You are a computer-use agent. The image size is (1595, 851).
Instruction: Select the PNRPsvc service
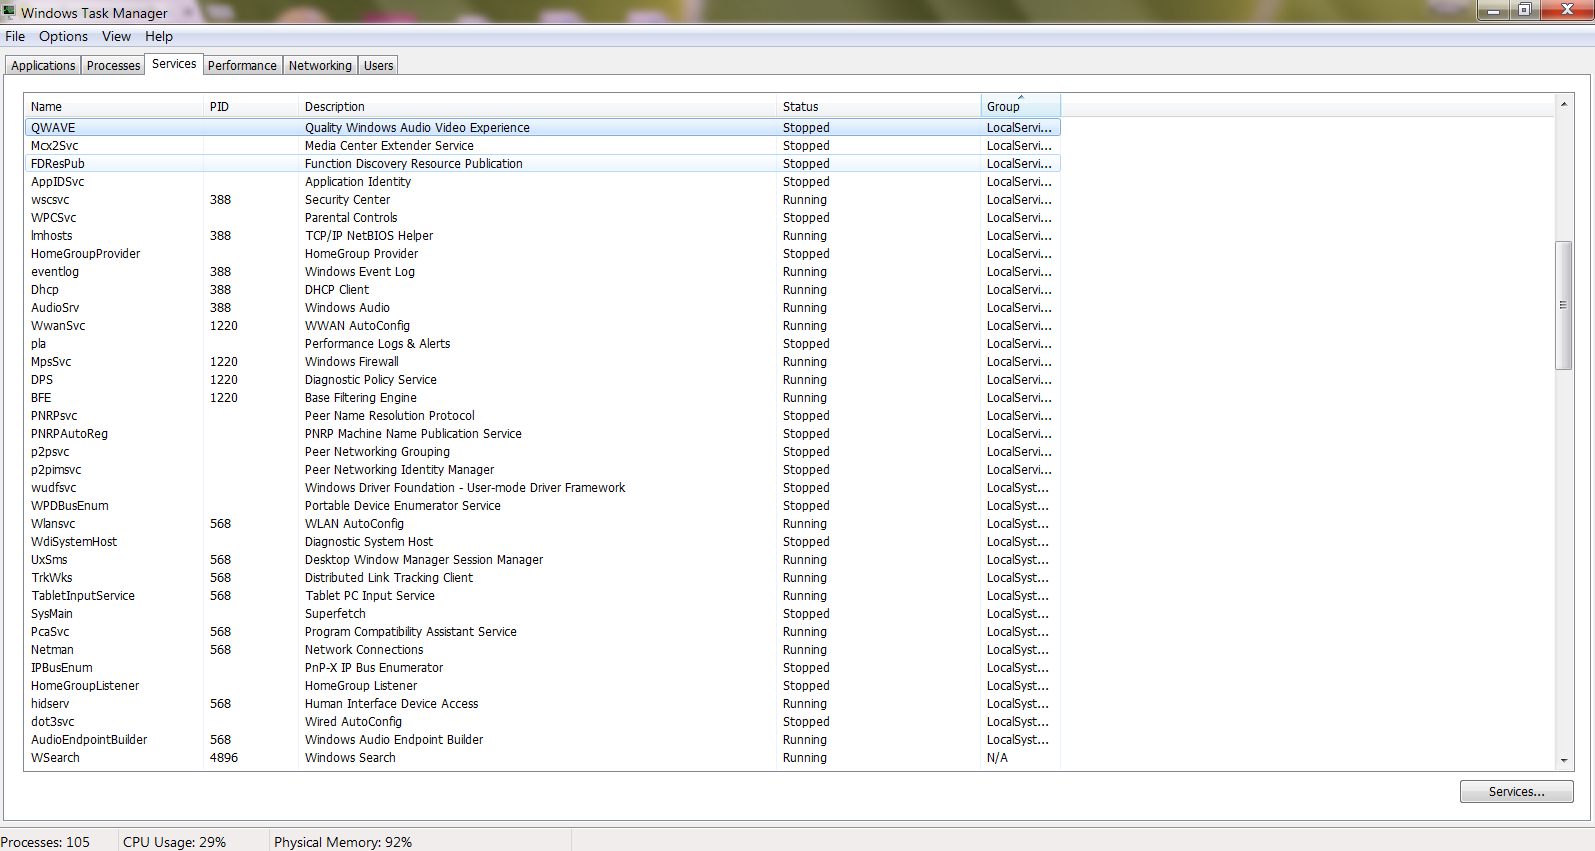pos(542,415)
